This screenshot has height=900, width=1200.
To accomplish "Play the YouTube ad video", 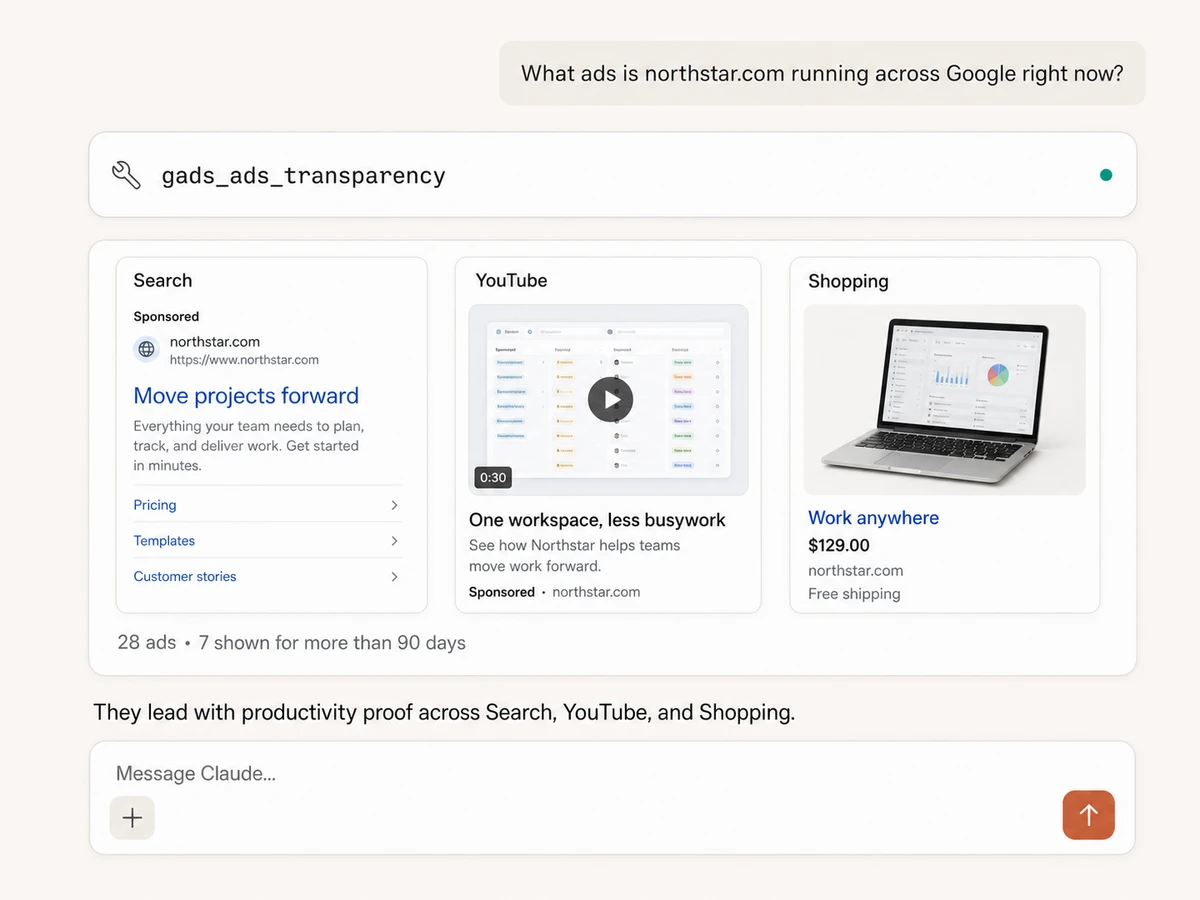I will pos(610,400).
